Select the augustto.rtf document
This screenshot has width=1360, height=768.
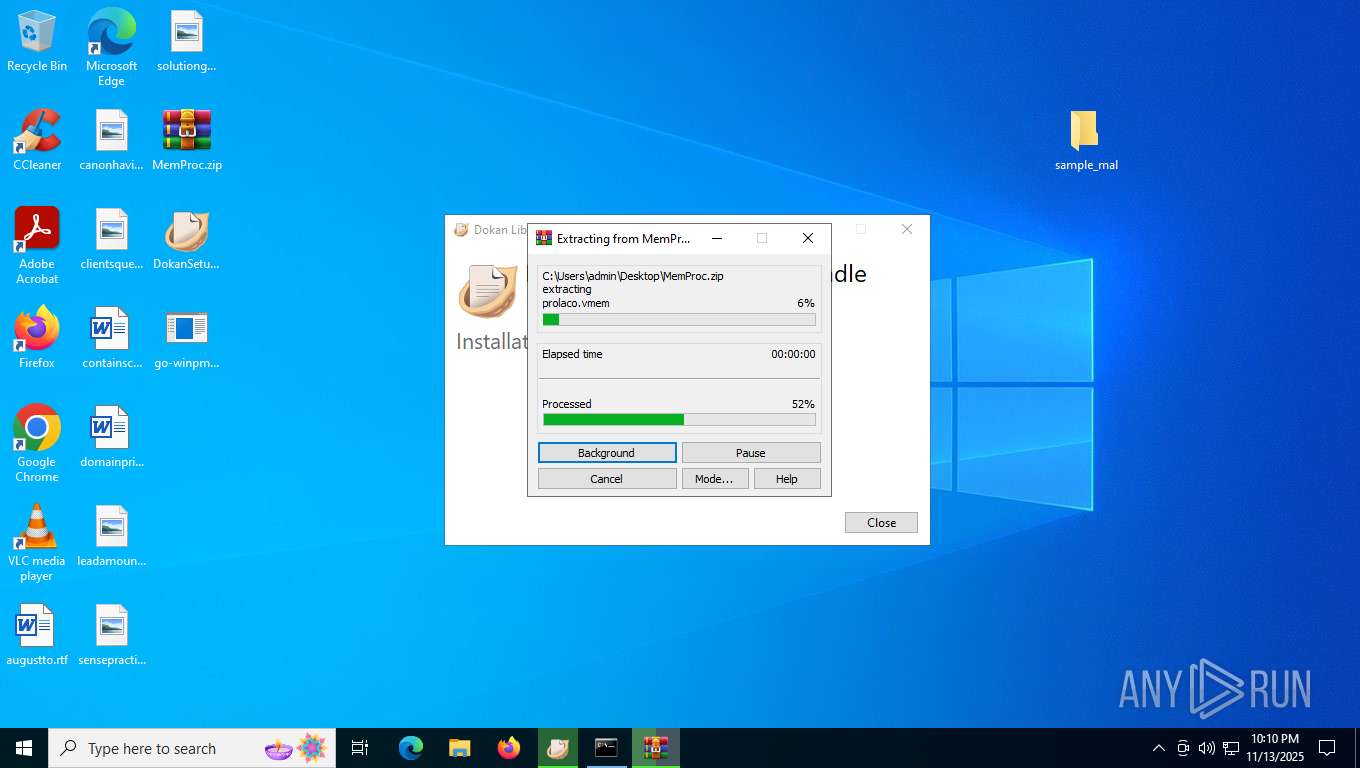point(37,635)
